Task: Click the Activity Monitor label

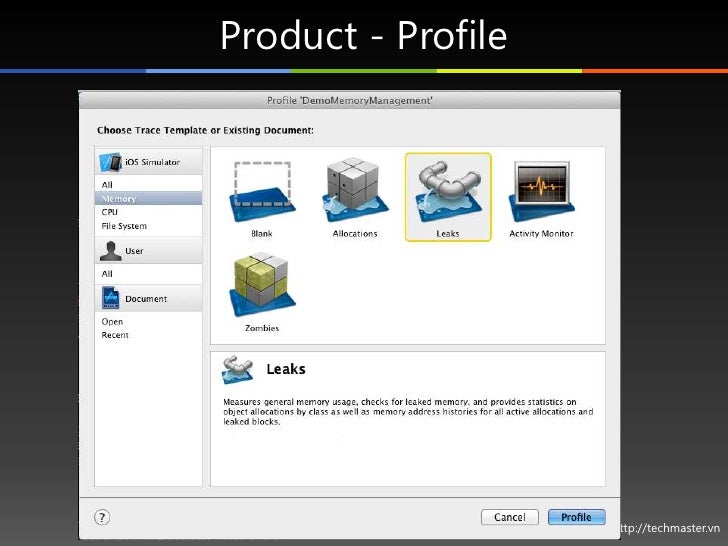Action: pyautogui.click(x=541, y=234)
